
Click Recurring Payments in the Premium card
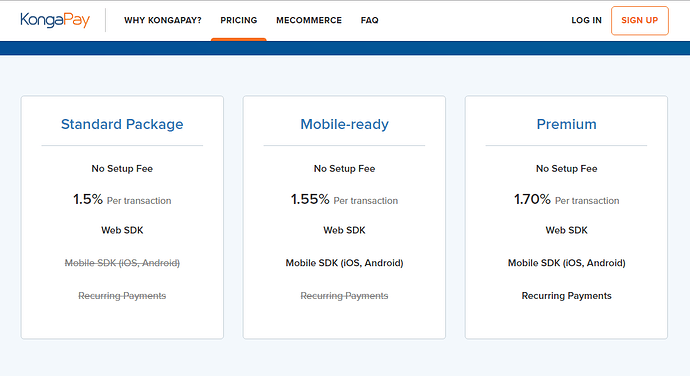[x=566, y=296]
